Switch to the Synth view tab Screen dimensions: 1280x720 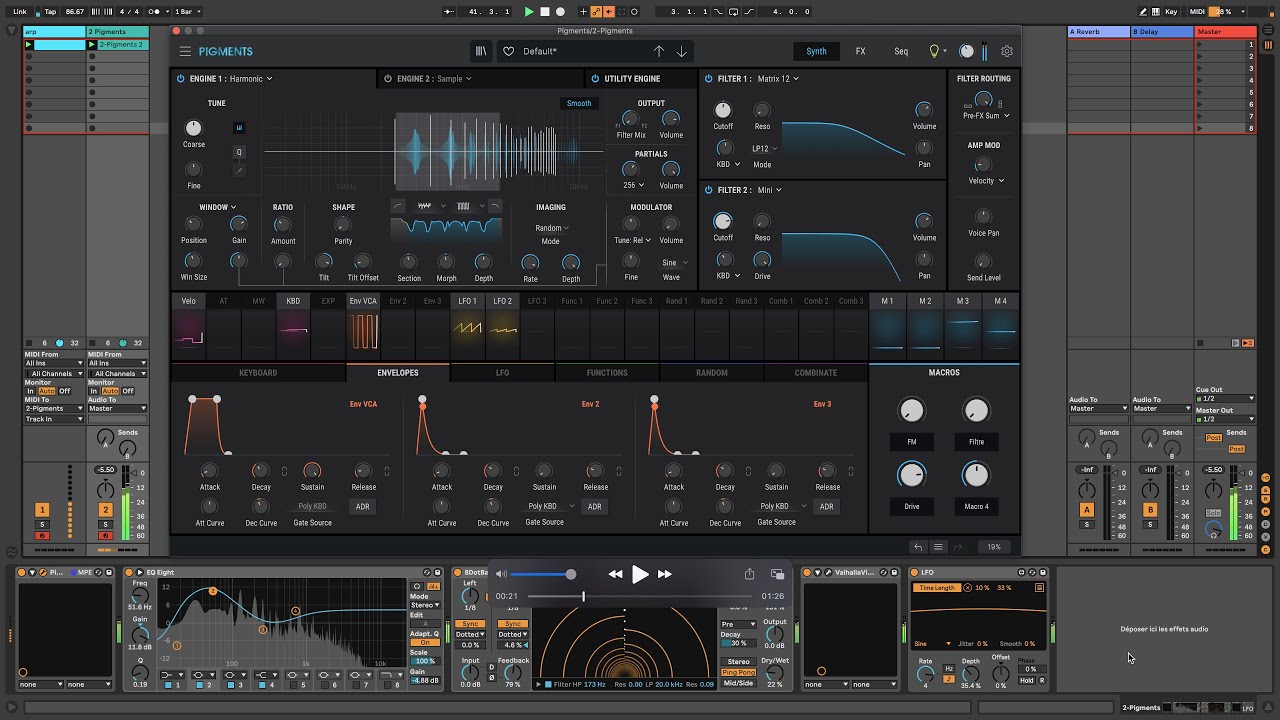click(x=817, y=51)
